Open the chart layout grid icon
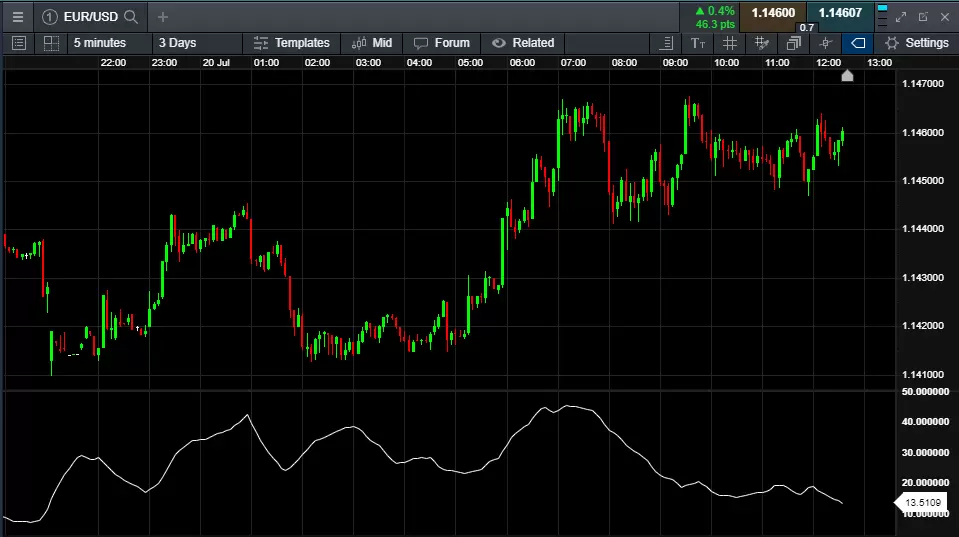The image size is (959, 537). (51, 43)
